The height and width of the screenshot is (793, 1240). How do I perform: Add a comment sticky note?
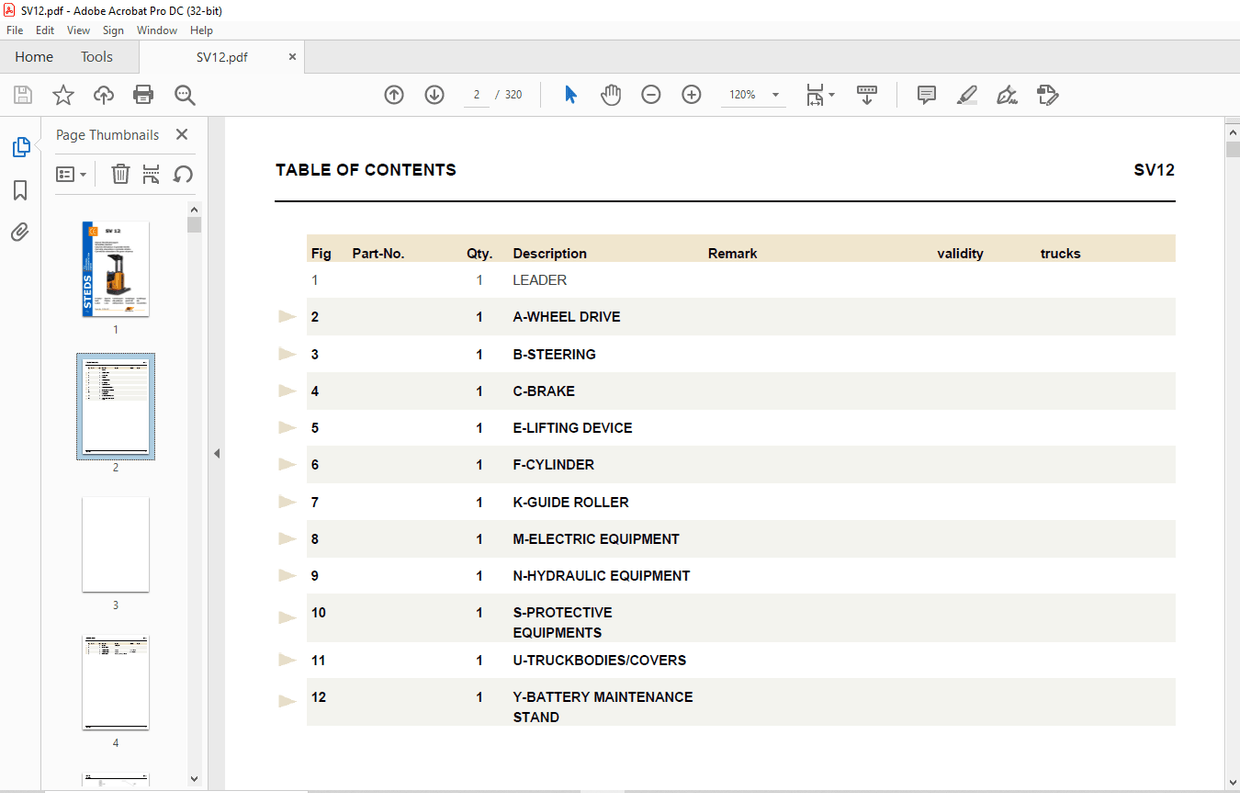click(x=927, y=95)
